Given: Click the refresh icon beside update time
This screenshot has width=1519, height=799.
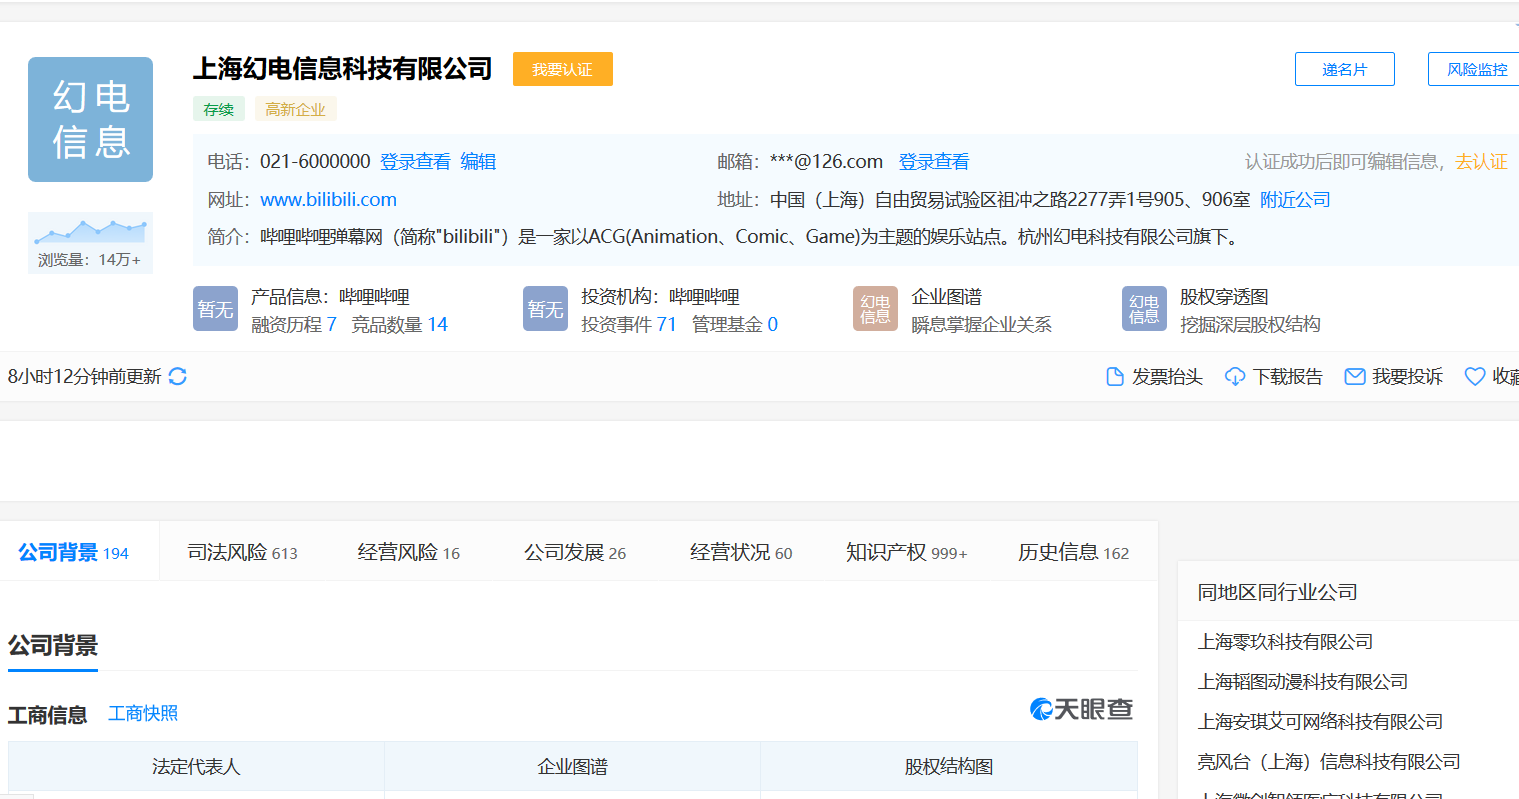Looking at the screenshot, I should 178,376.
